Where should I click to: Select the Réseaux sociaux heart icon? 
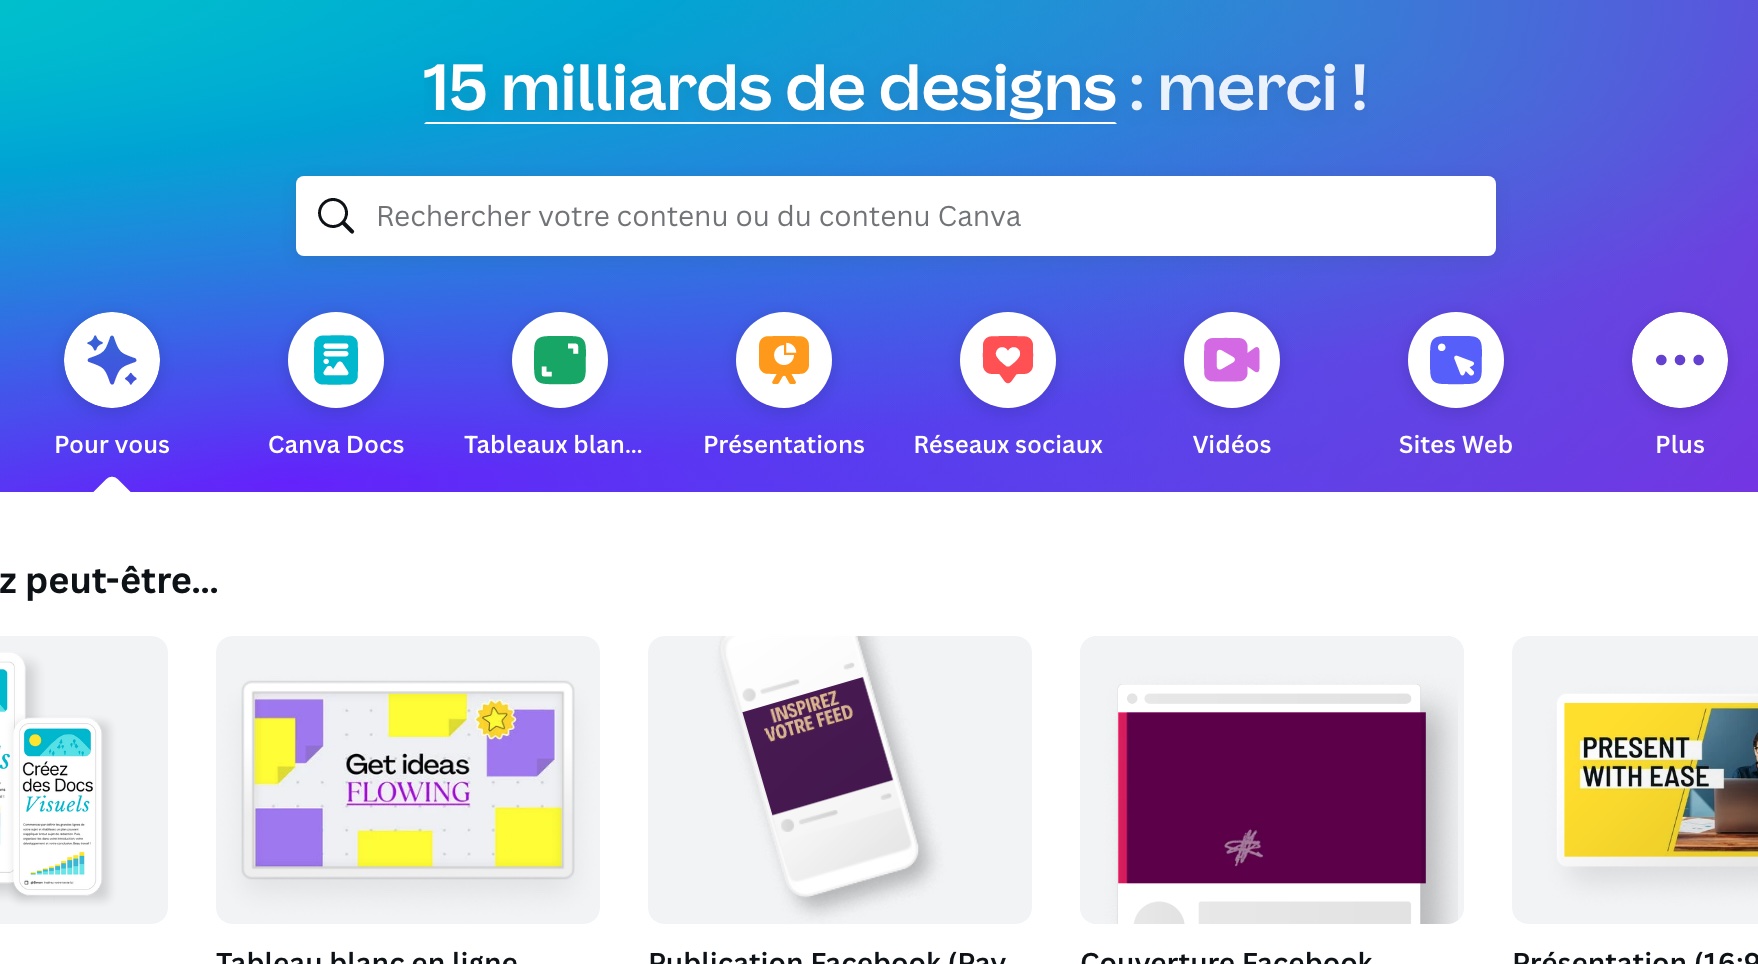pyautogui.click(x=1008, y=360)
